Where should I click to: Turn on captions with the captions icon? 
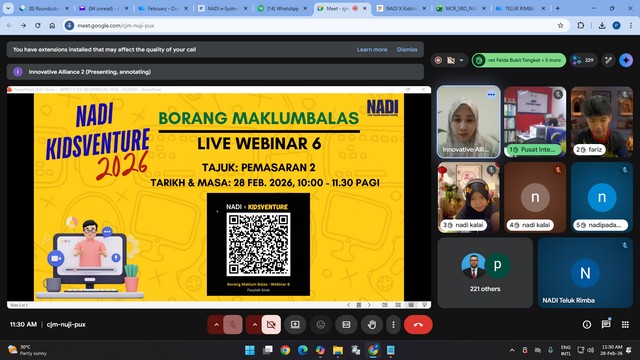tap(346, 325)
